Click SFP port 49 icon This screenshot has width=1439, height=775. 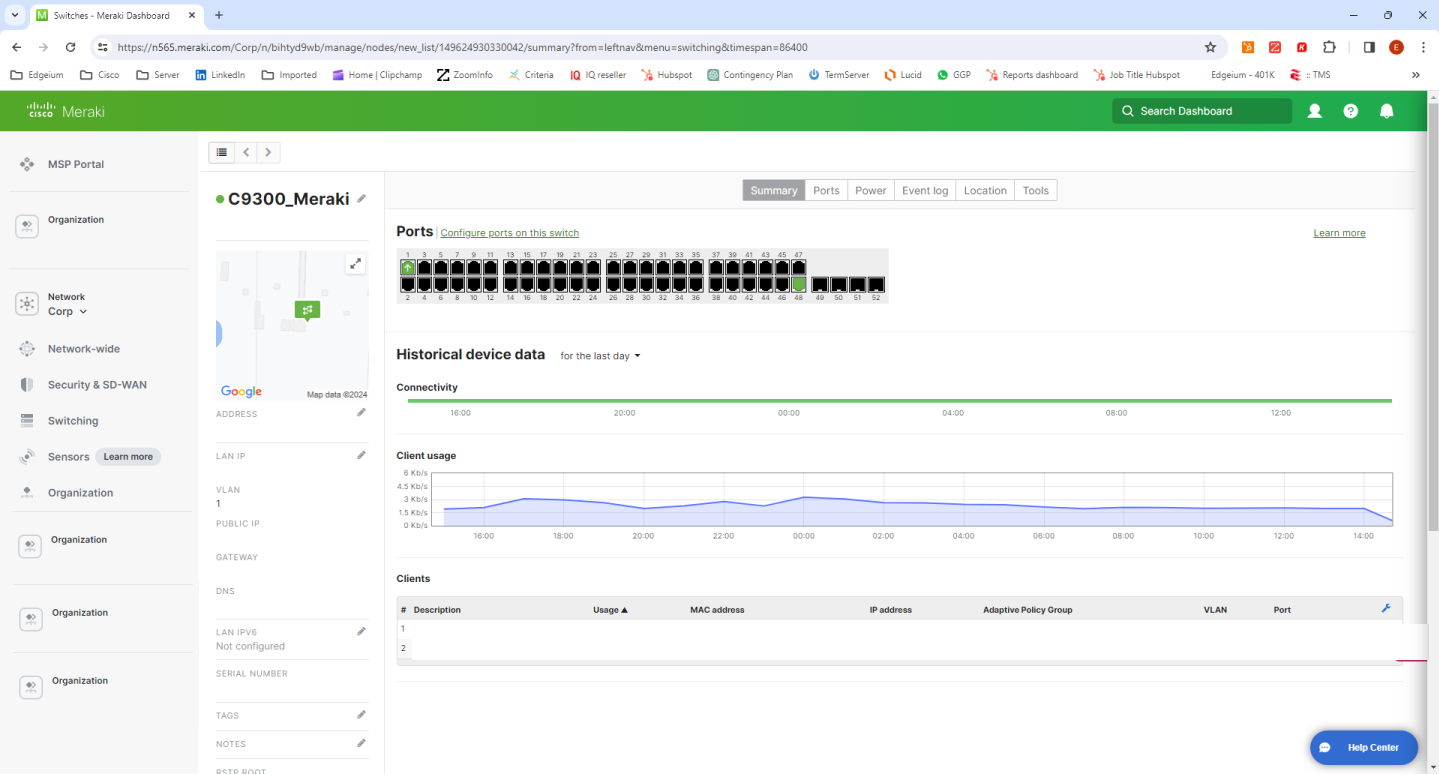click(821, 284)
